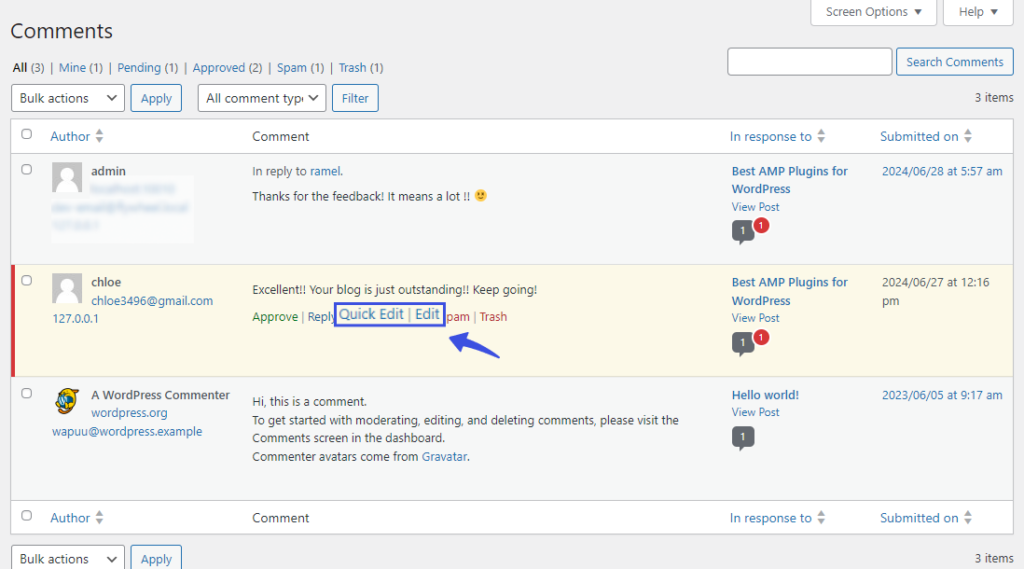Quick Edit chloe's comment

[371, 314]
